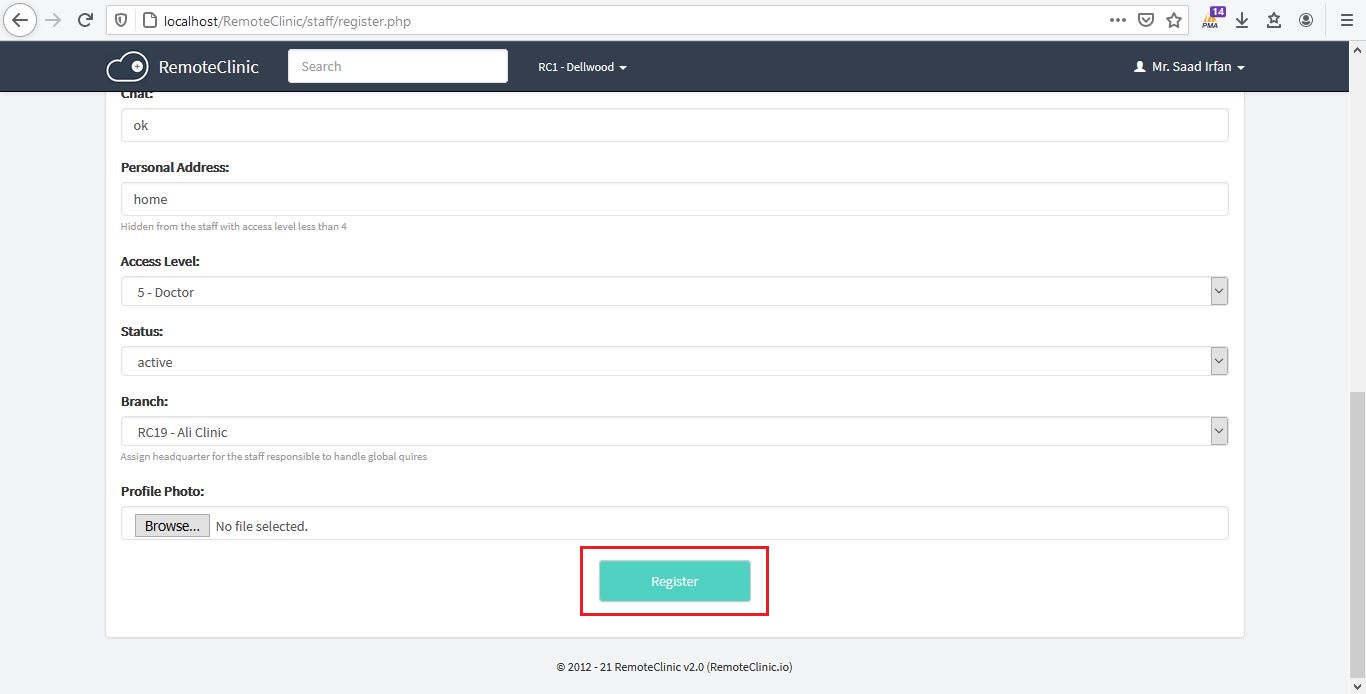
Task: Open Firefox account icon
Action: click(x=1306, y=20)
